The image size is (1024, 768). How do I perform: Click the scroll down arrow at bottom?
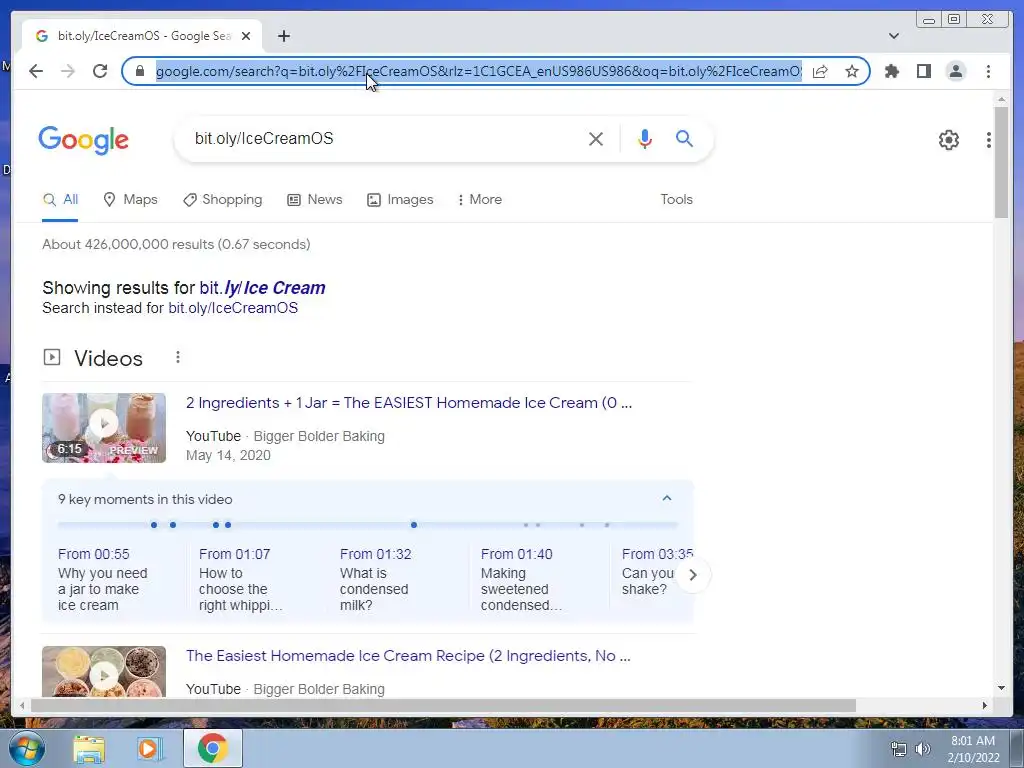(x=1002, y=688)
